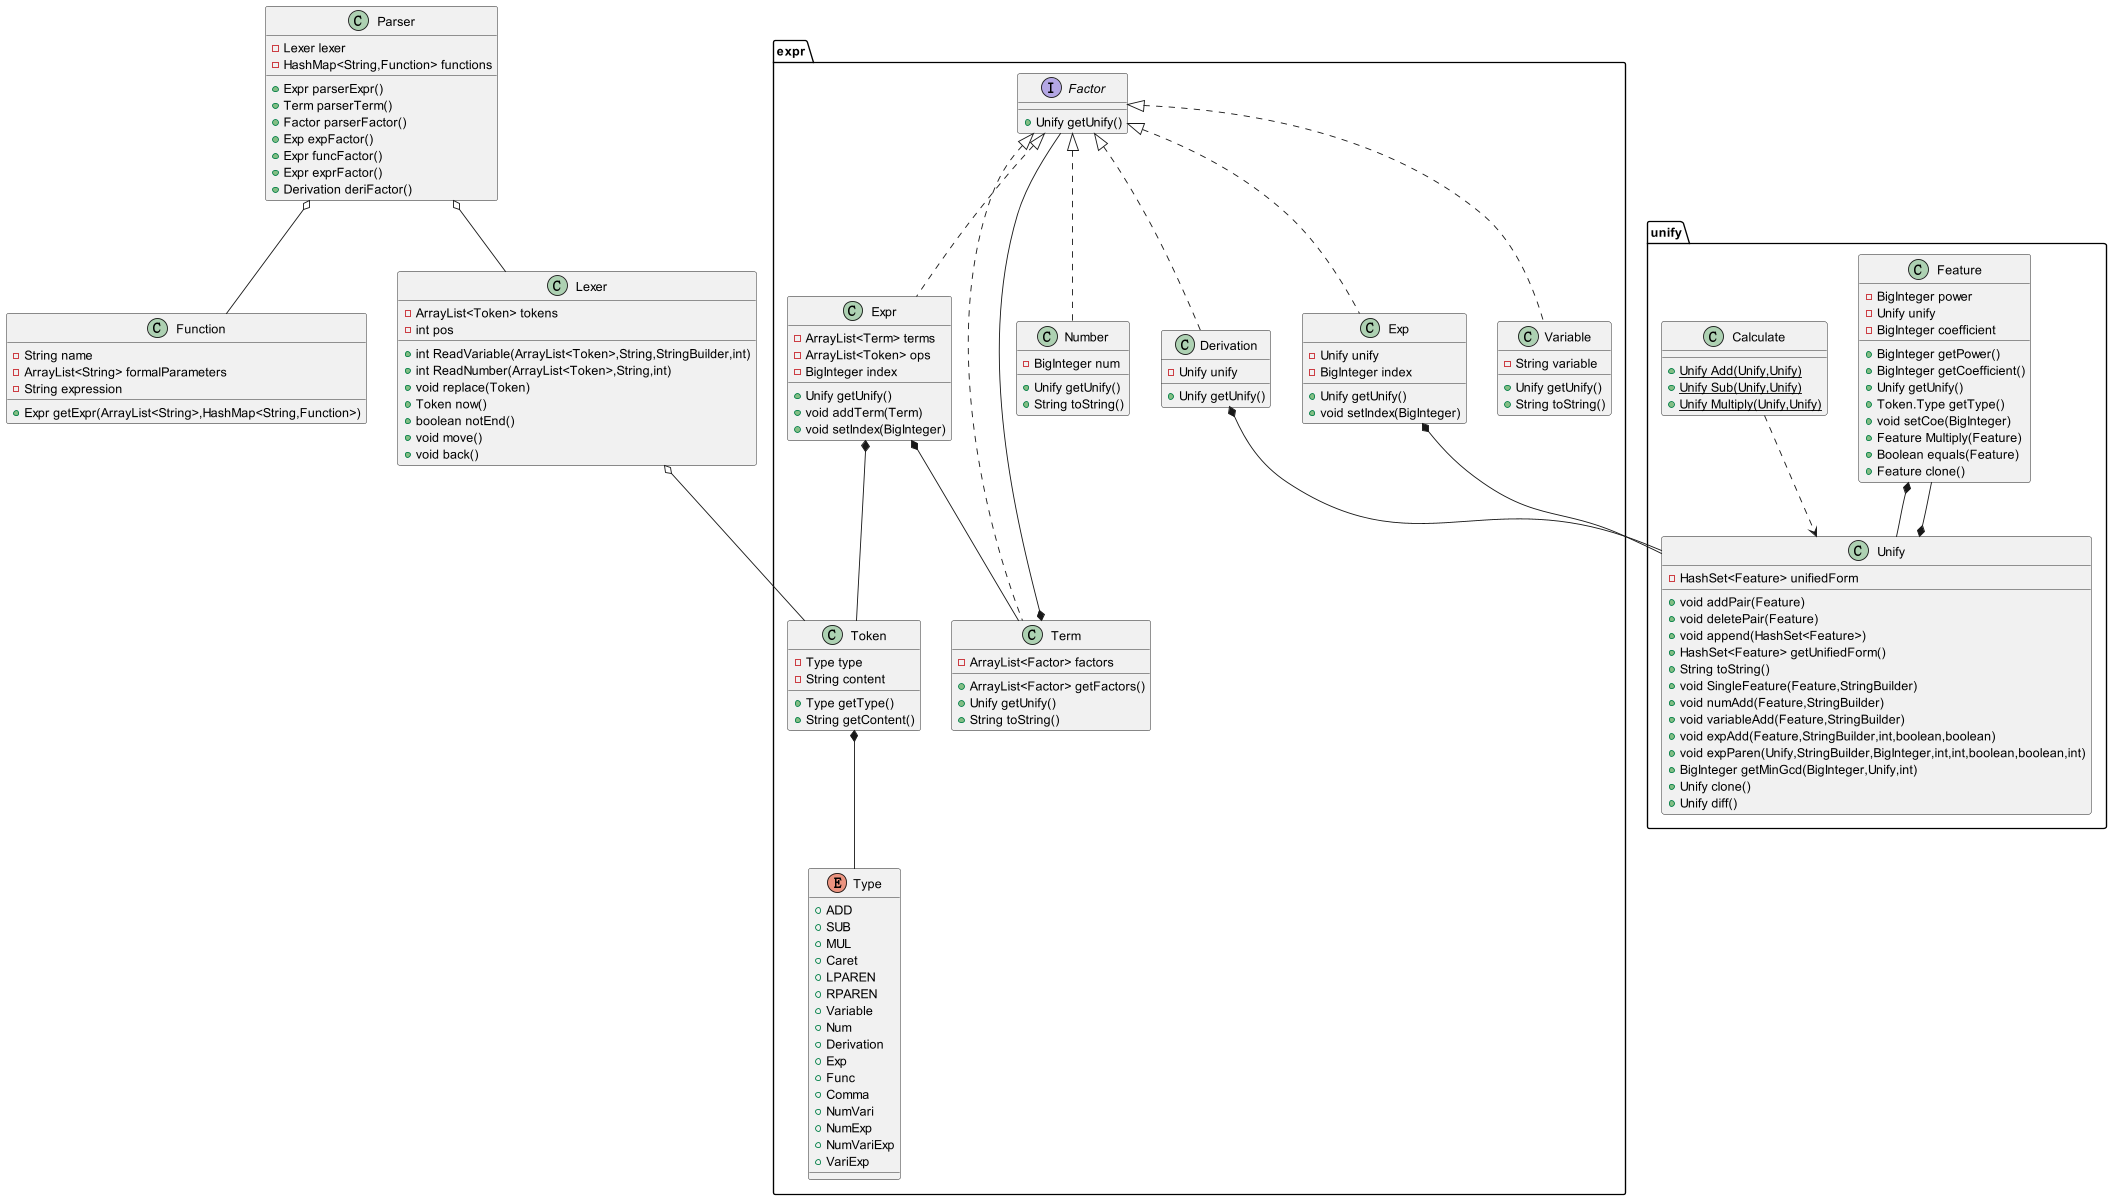Select 'Unify getUnify()' in Factor interface

(x=1079, y=123)
